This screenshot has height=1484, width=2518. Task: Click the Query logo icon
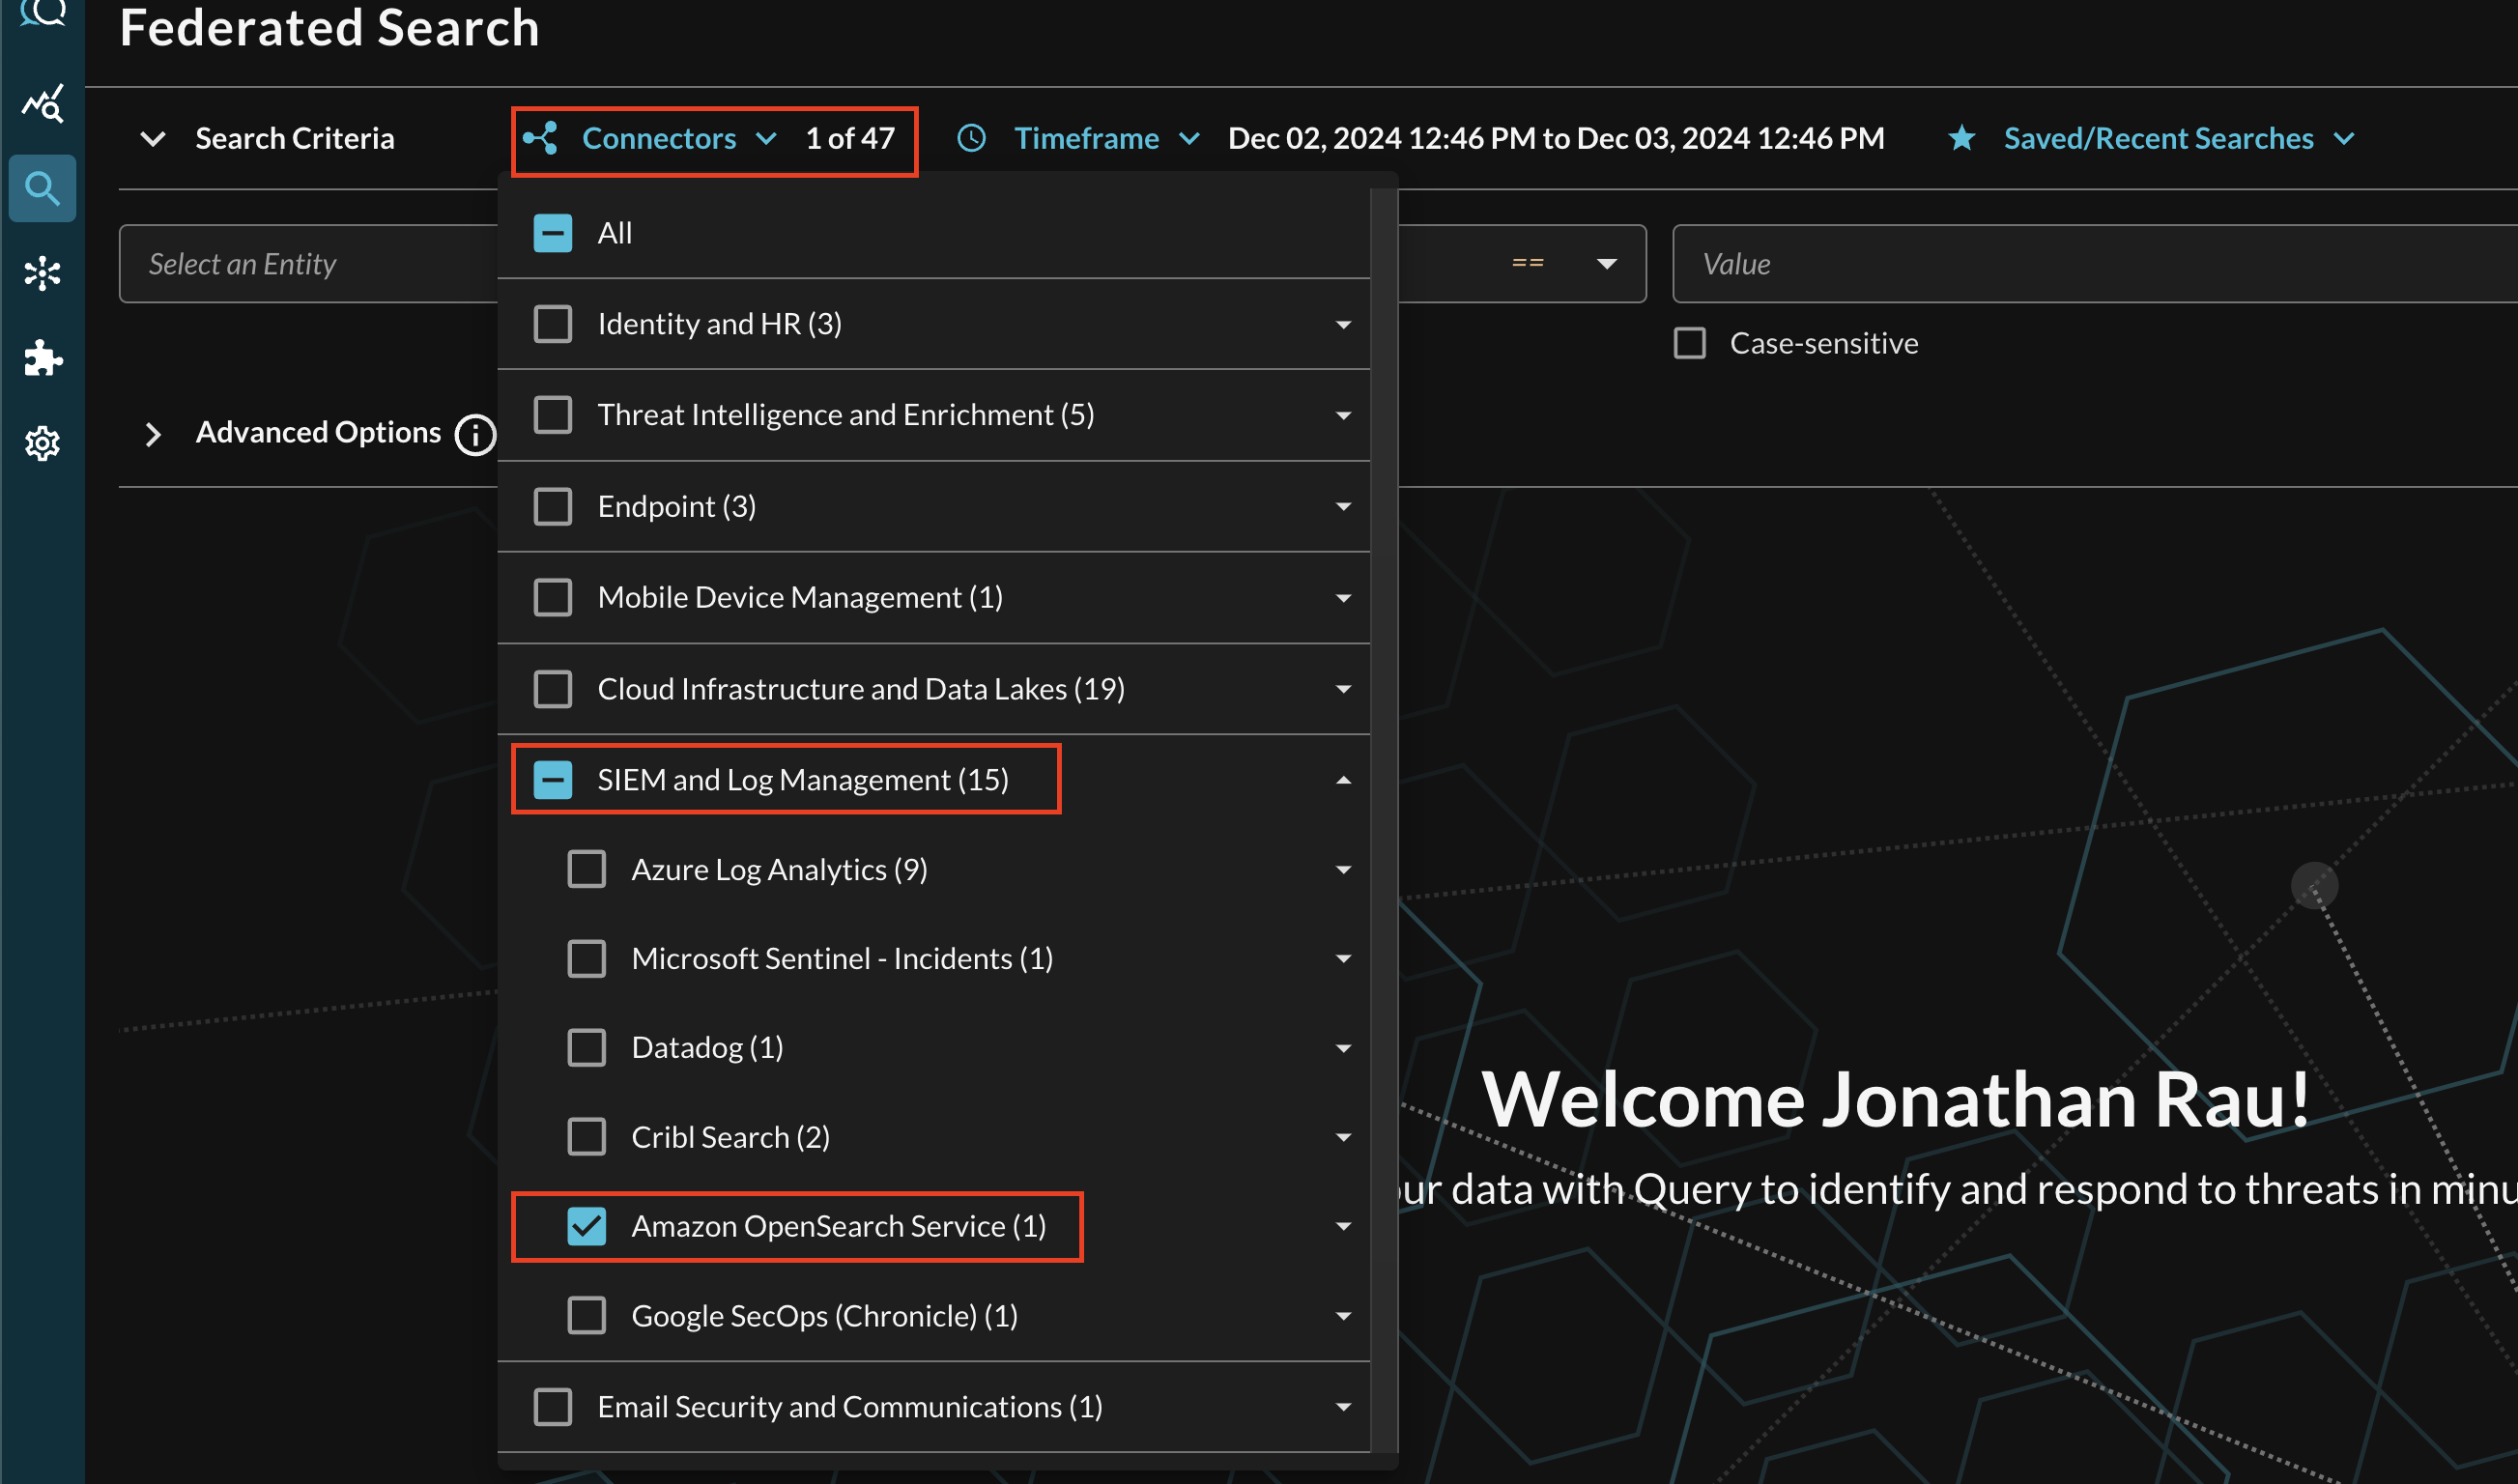(43, 14)
